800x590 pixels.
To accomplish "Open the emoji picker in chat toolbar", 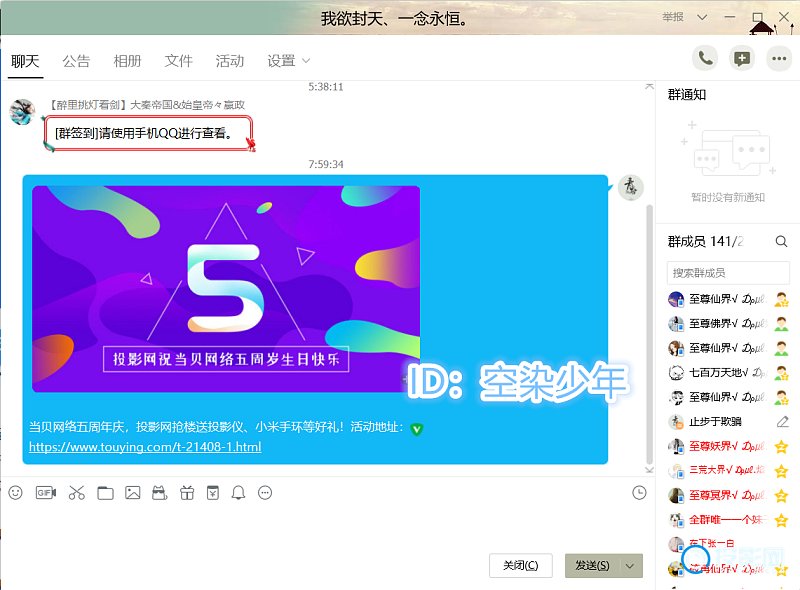I will point(15,493).
